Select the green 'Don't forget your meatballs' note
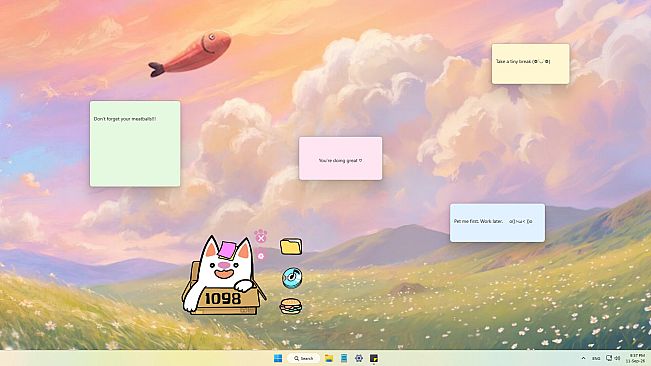 coord(135,144)
